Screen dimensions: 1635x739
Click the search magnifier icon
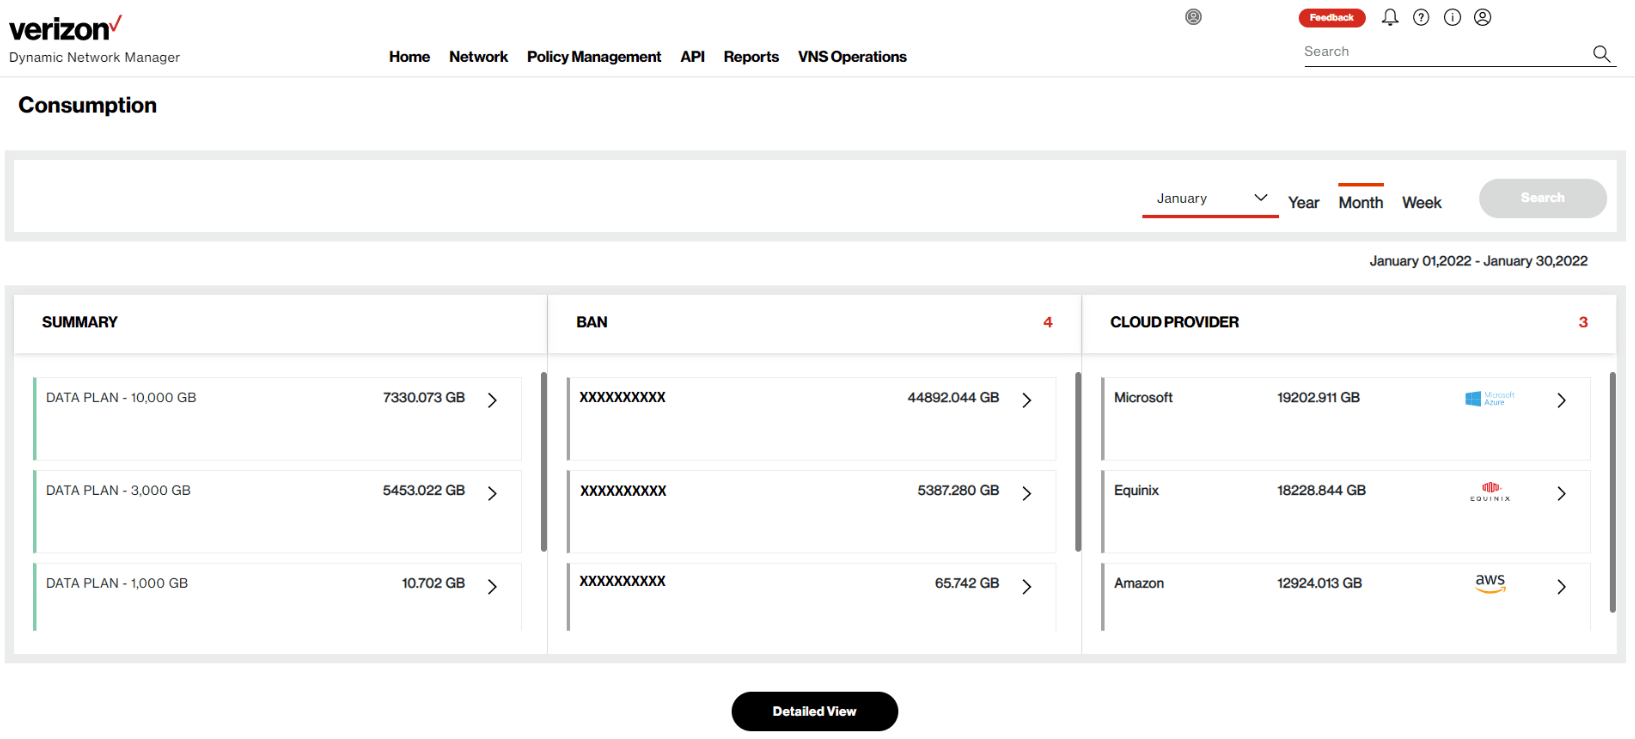1601,53
